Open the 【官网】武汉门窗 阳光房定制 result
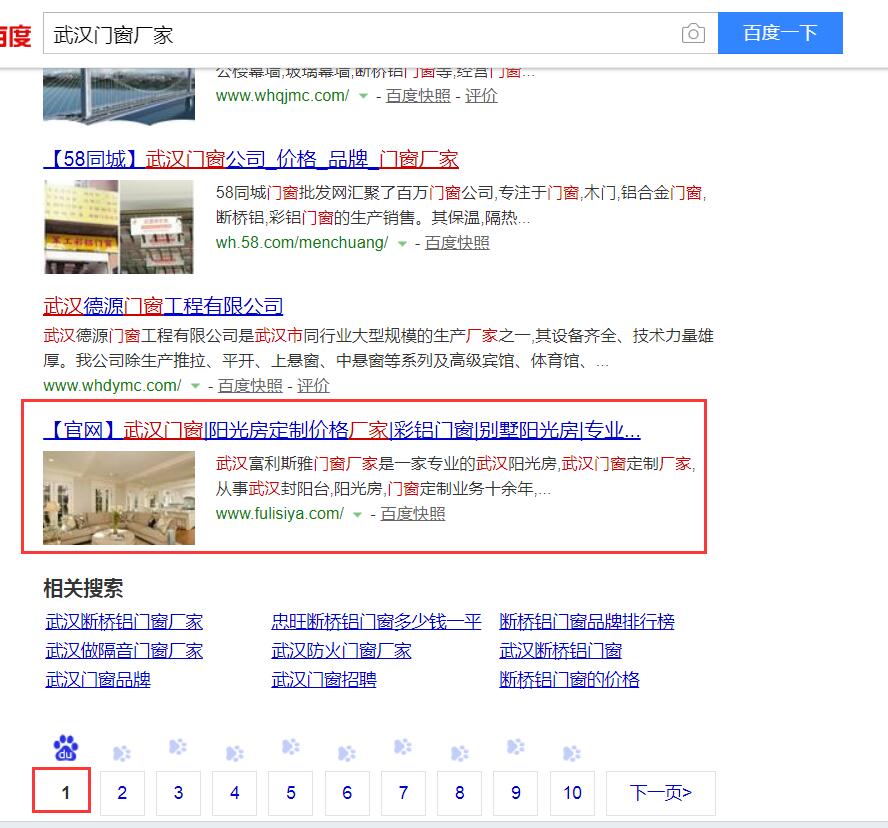Image resolution: width=888 pixels, height=828 pixels. coord(341,430)
